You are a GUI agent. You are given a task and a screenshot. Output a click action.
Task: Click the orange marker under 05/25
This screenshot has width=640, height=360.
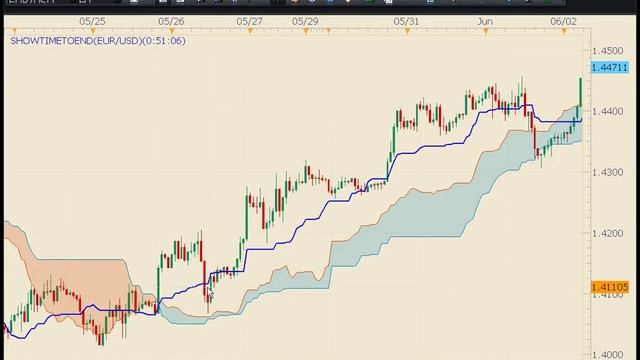(x=93, y=31)
